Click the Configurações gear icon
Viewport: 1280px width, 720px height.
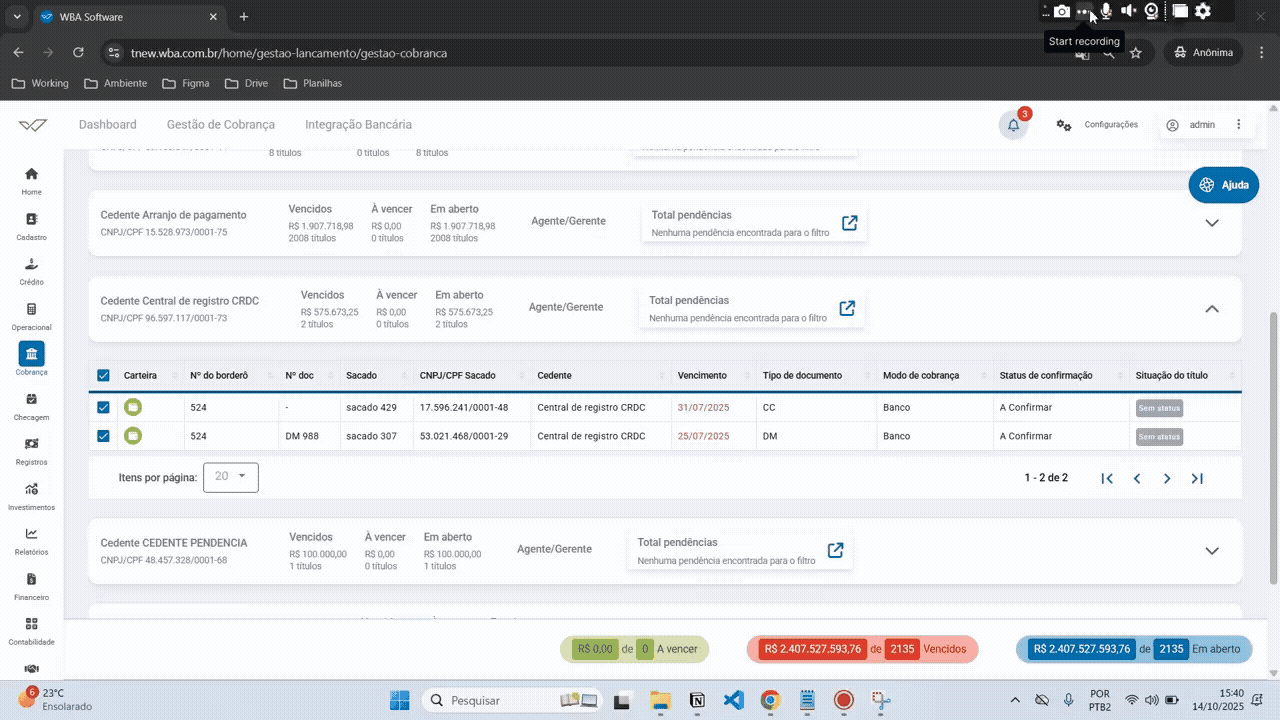[1064, 125]
